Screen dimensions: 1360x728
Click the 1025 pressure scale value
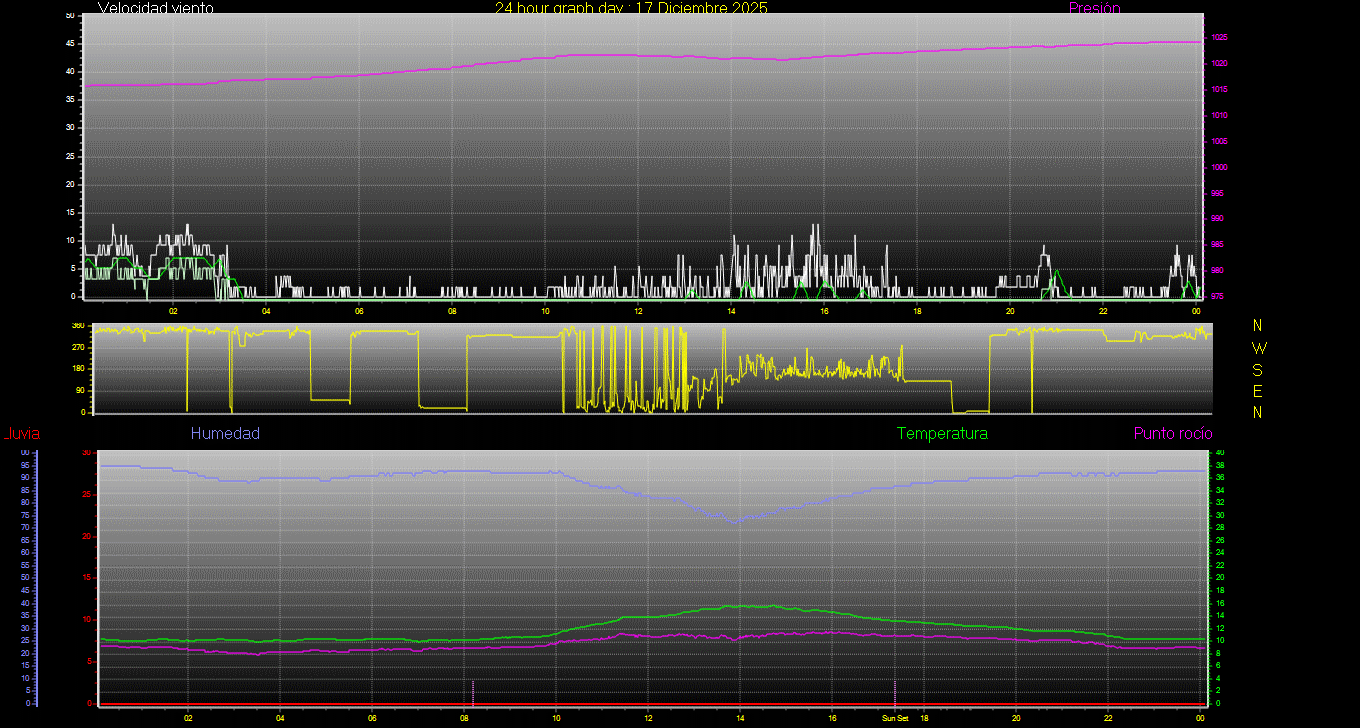[x=1219, y=38]
